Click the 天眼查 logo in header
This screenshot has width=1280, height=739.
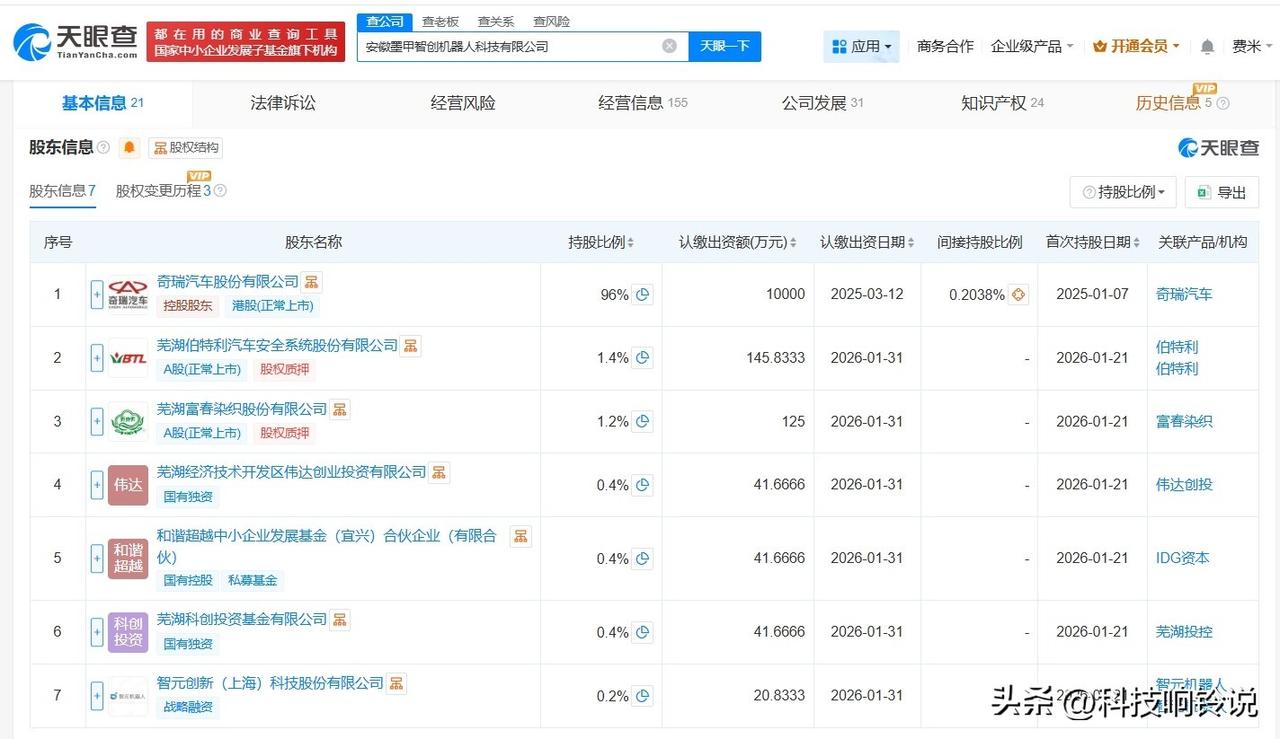pyautogui.click(x=76, y=42)
